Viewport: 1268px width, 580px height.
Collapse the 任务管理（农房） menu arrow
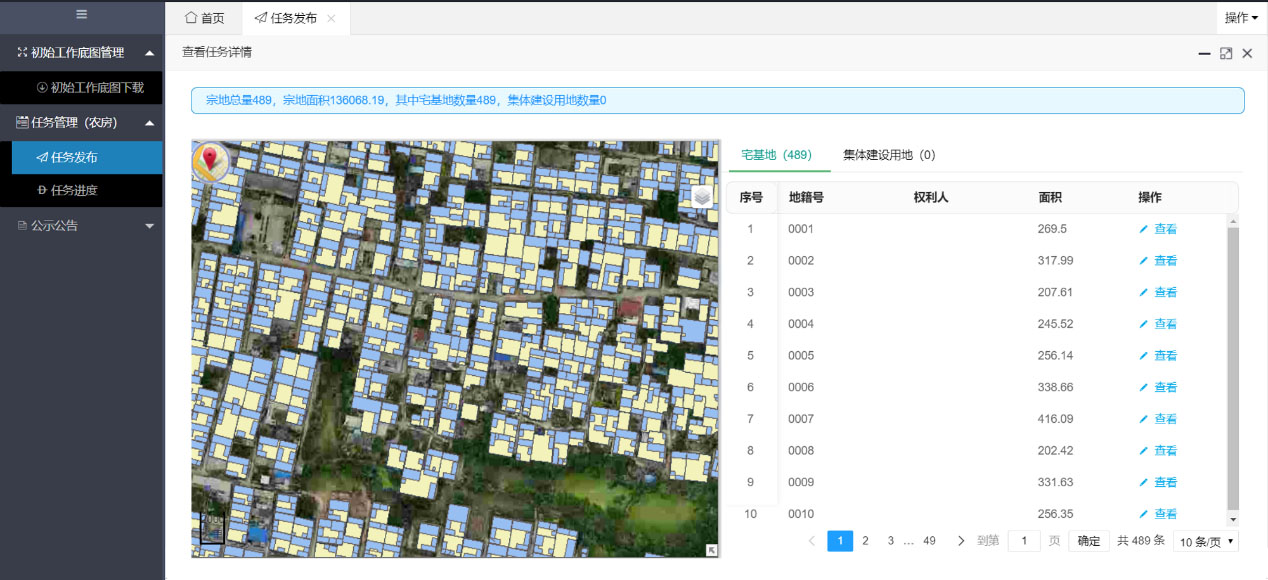(x=149, y=123)
